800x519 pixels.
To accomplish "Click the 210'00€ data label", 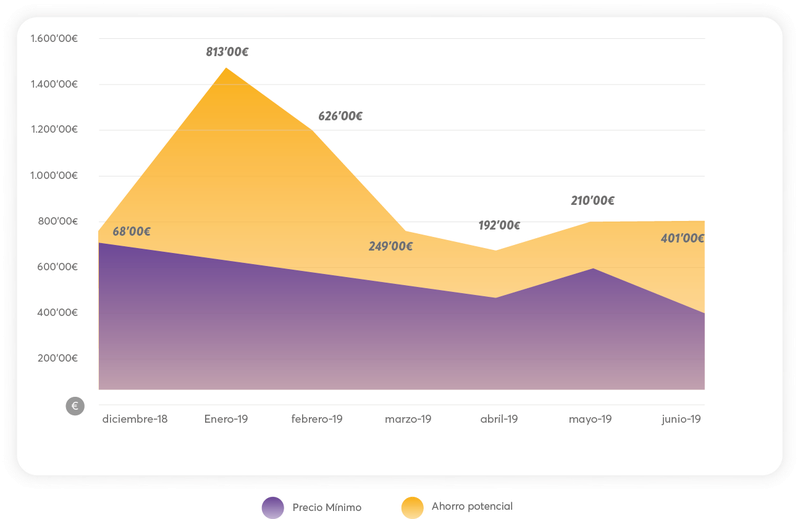I will [592, 200].
